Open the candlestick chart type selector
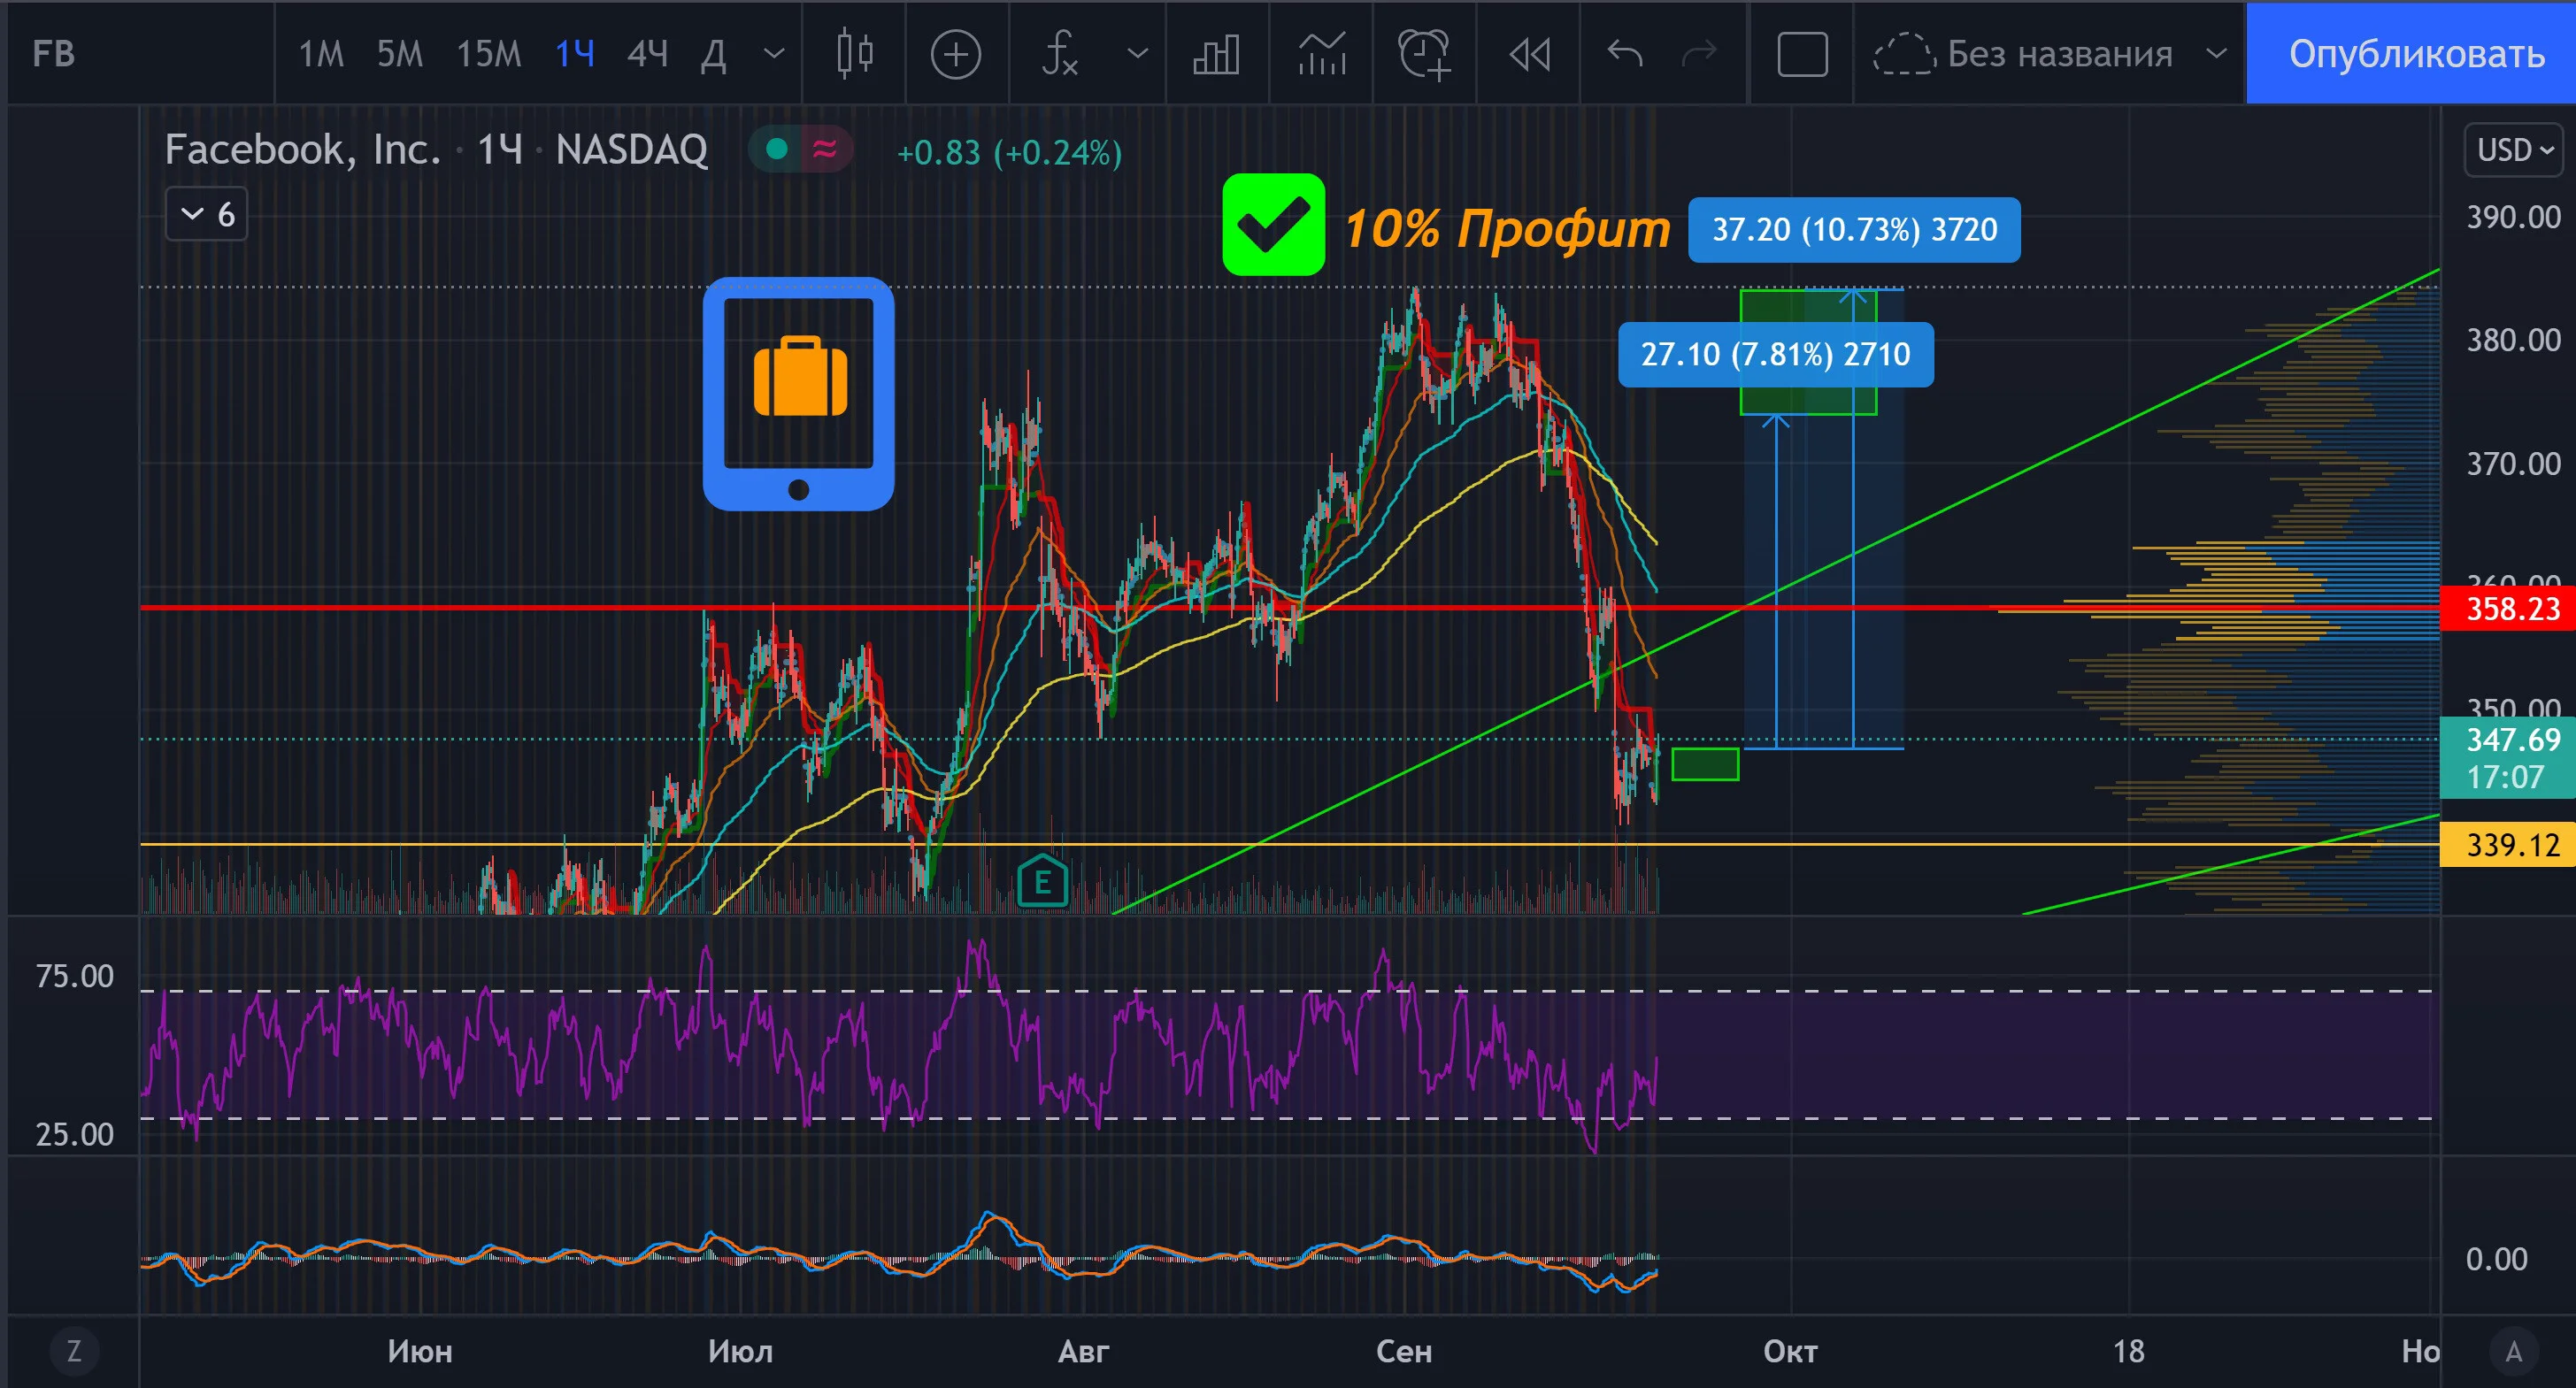This screenshot has height=1388, width=2576. coord(854,54)
